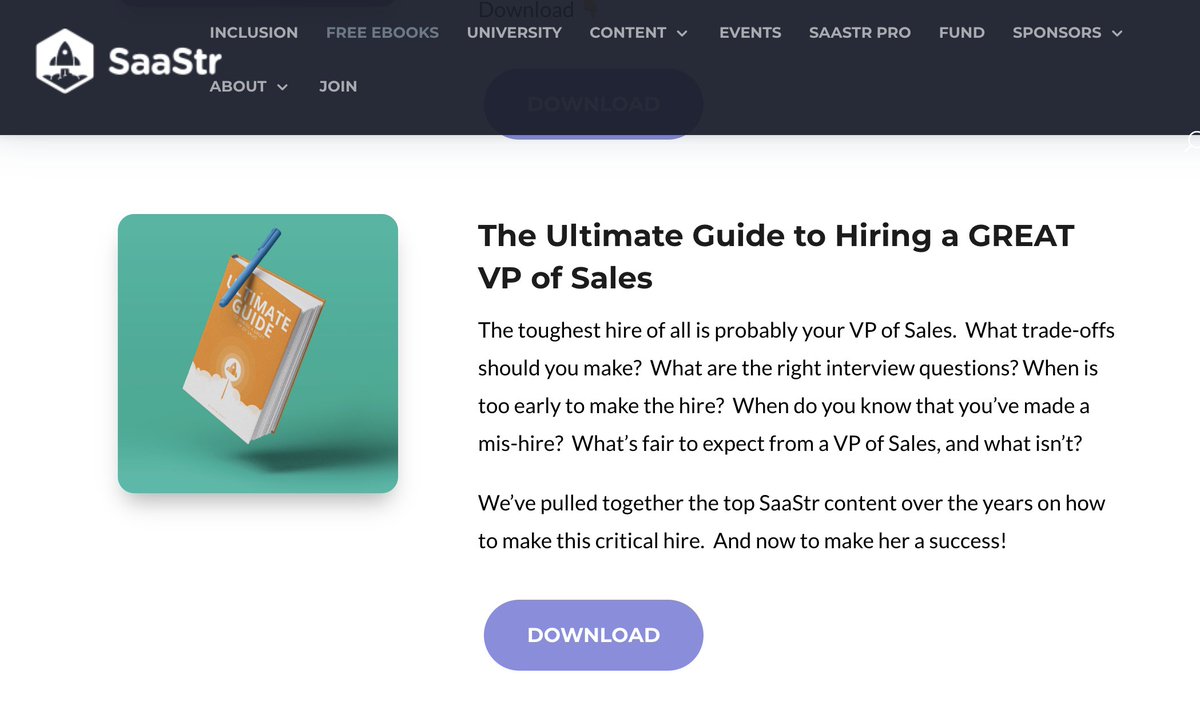Viewport: 1200px width, 705px height.
Task: Click the search icon at right edge
Action: point(1193,141)
